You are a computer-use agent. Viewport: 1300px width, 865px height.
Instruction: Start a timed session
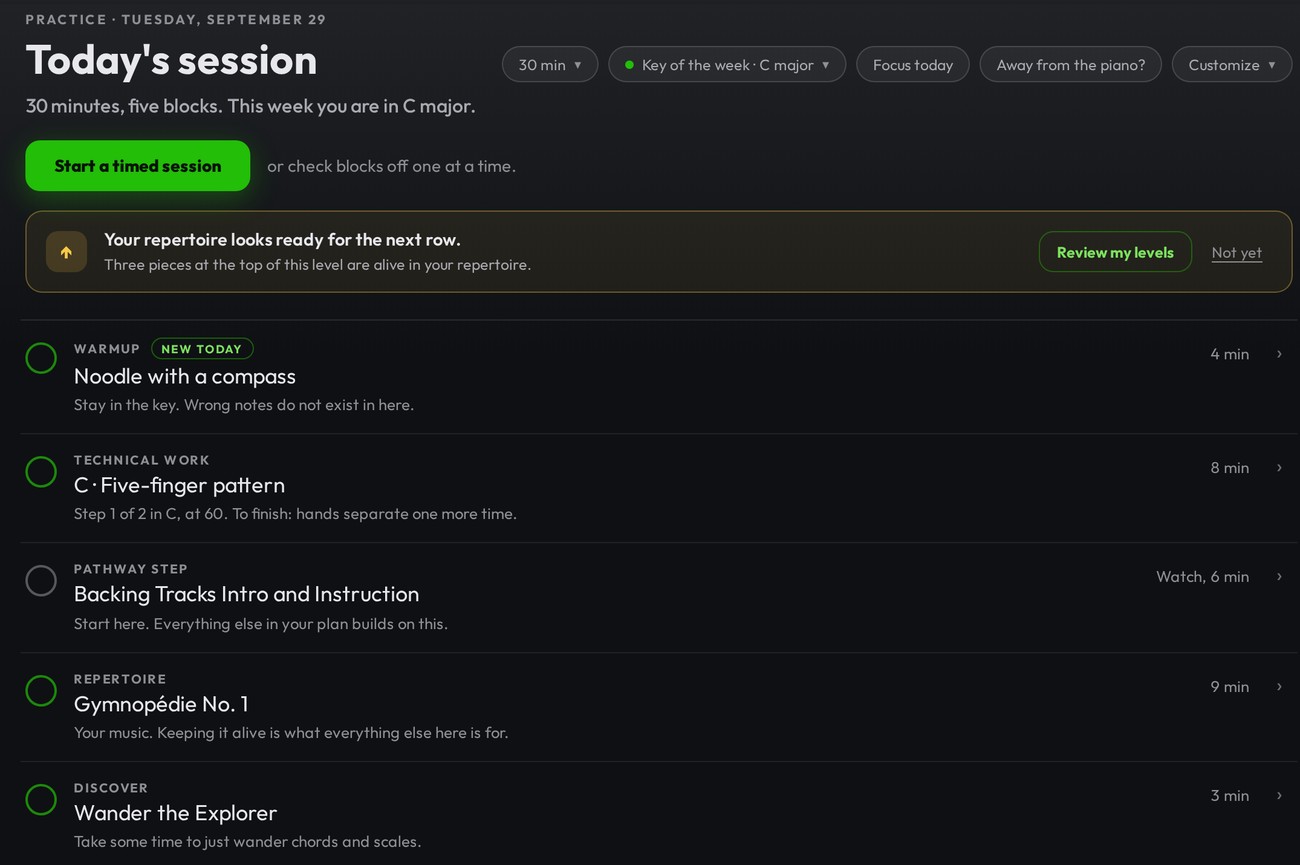(138, 166)
